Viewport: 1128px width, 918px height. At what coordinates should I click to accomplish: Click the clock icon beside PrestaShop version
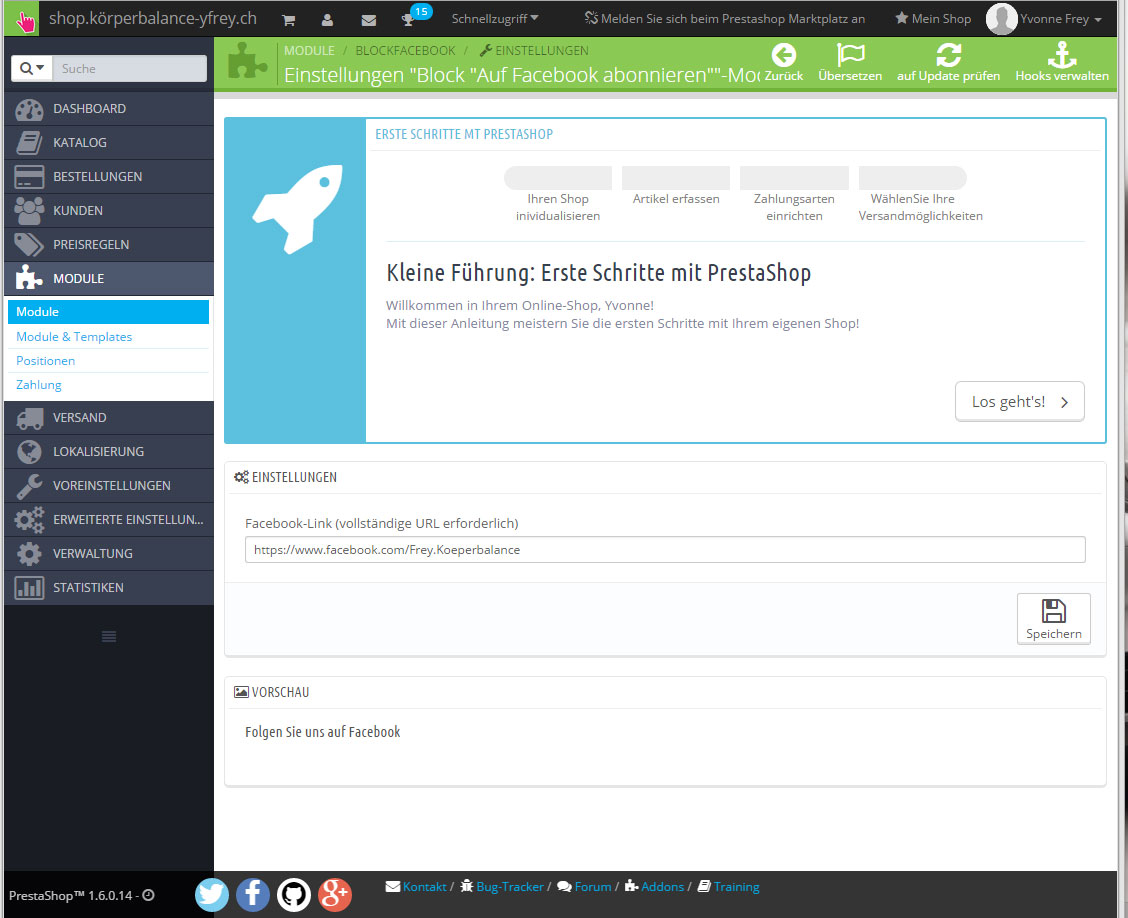[149, 895]
